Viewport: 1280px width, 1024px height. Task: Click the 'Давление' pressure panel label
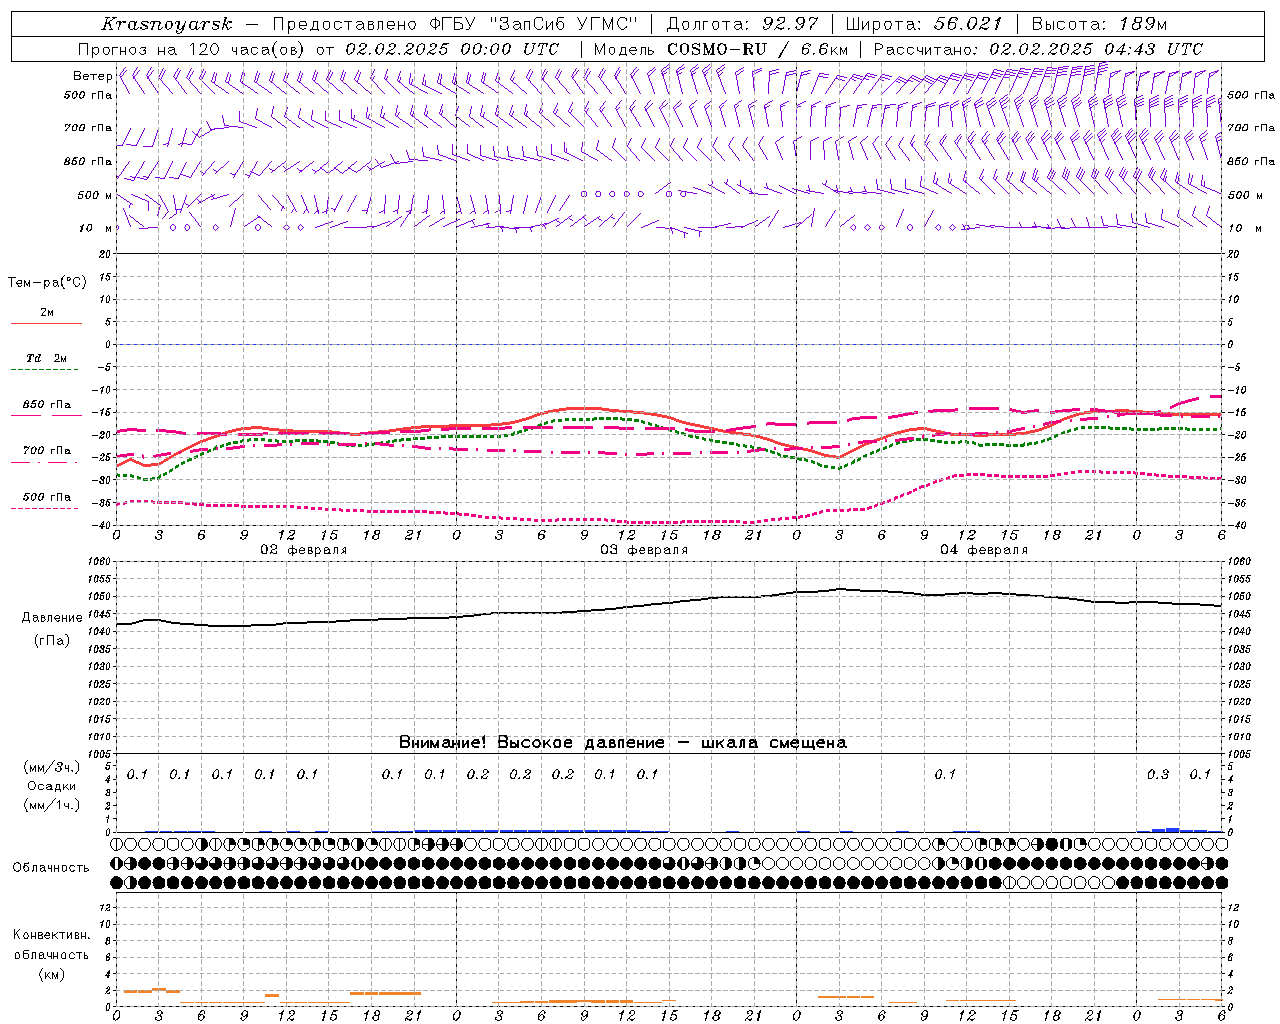tap(52, 618)
